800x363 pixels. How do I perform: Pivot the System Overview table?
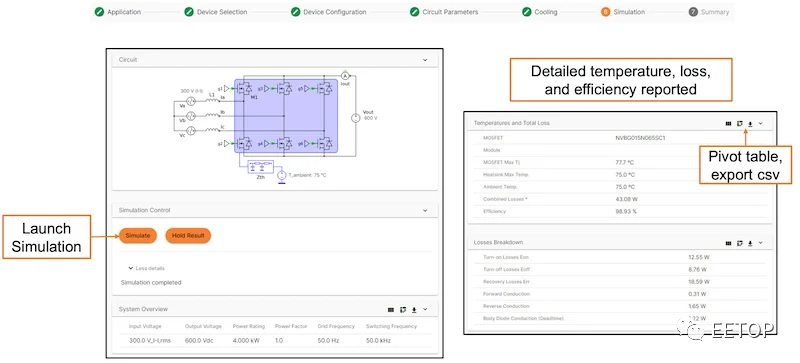[403, 309]
